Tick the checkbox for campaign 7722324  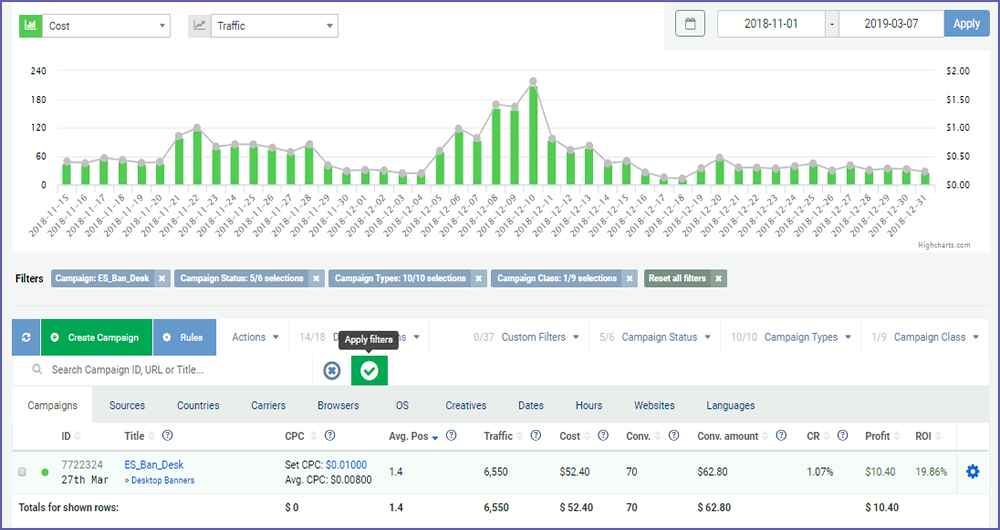[23, 472]
